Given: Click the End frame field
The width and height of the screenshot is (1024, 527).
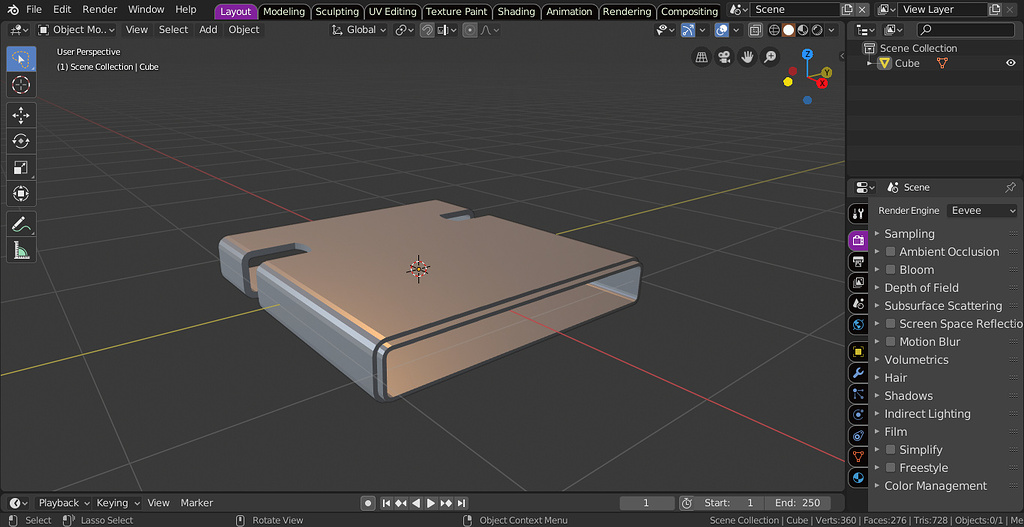Looking at the screenshot, I should tap(799, 503).
